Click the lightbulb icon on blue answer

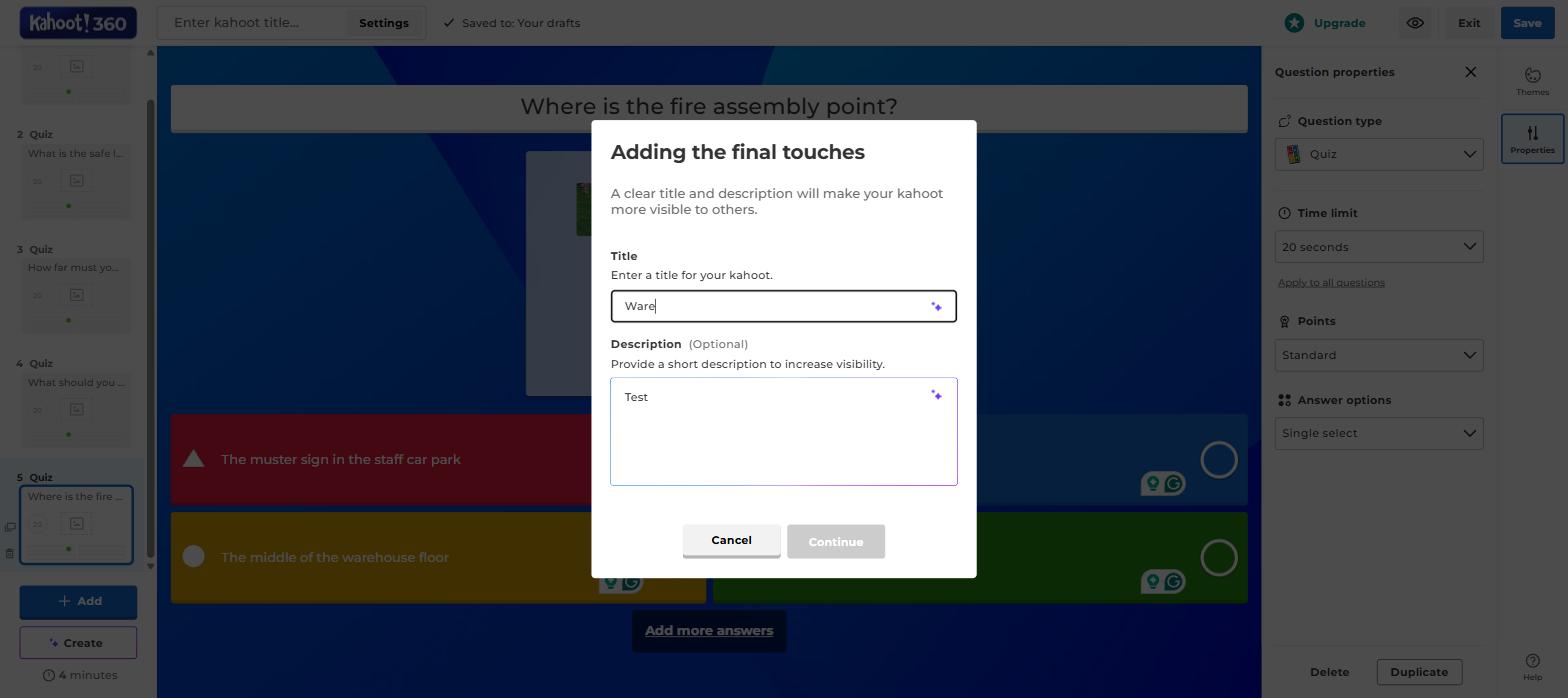pyautogui.click(x=1152, y=484)
